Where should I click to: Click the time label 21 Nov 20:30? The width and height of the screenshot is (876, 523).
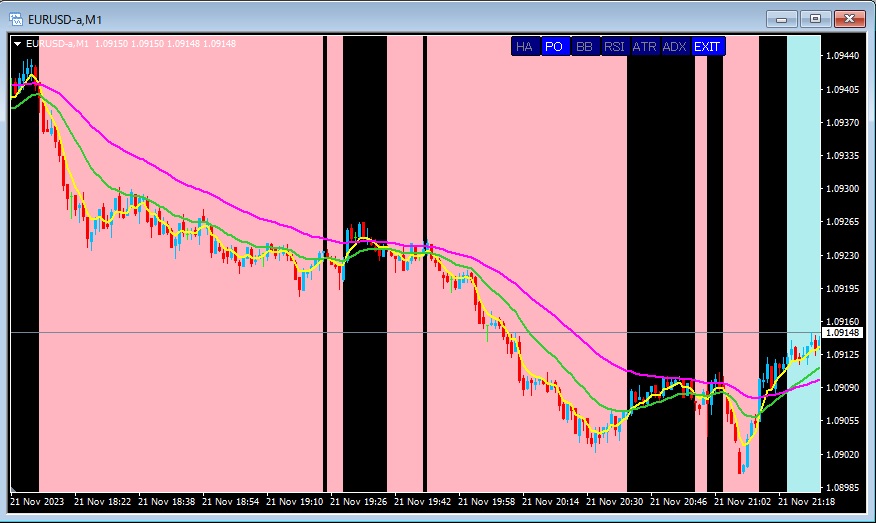point(615,501)
